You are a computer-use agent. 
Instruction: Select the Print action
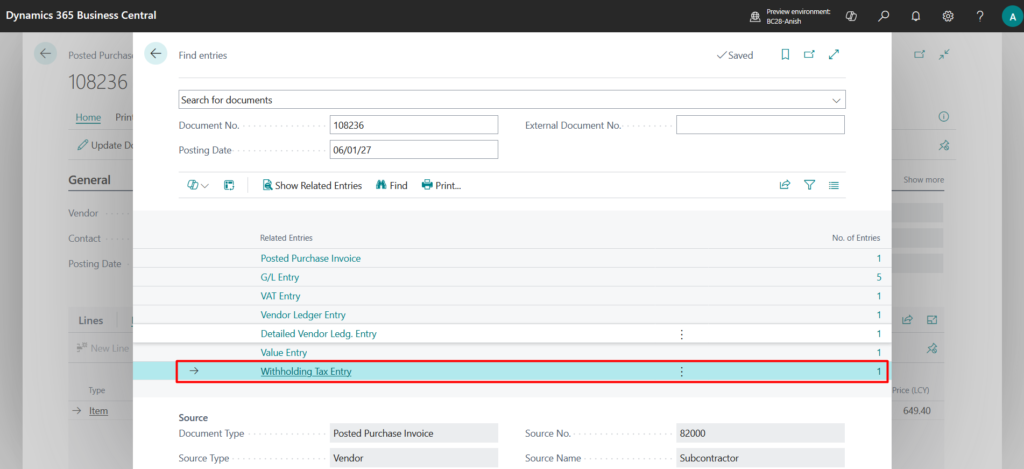click(x=441, y=185)
